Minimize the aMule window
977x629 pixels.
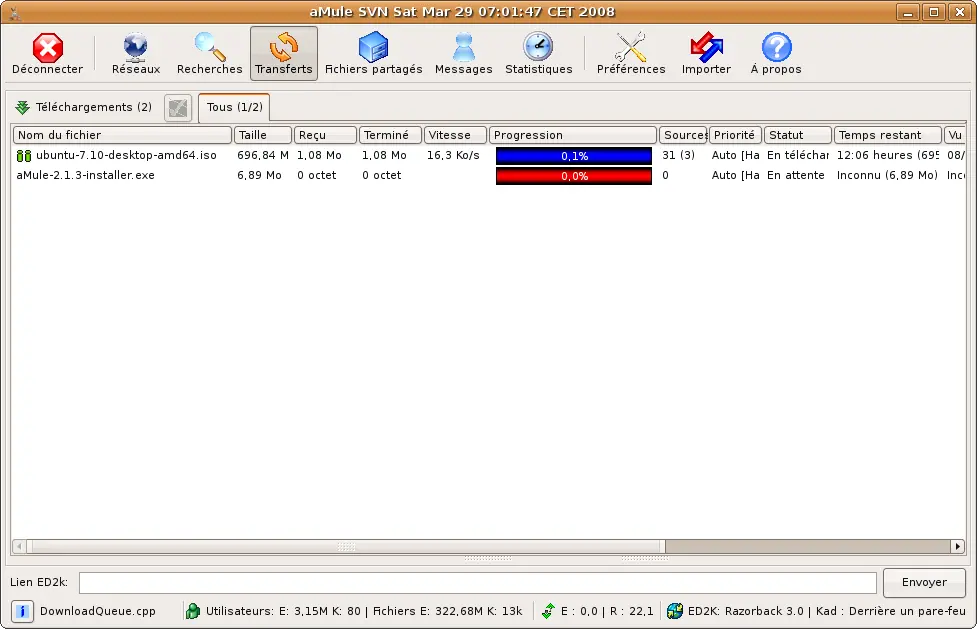(908, 12)
